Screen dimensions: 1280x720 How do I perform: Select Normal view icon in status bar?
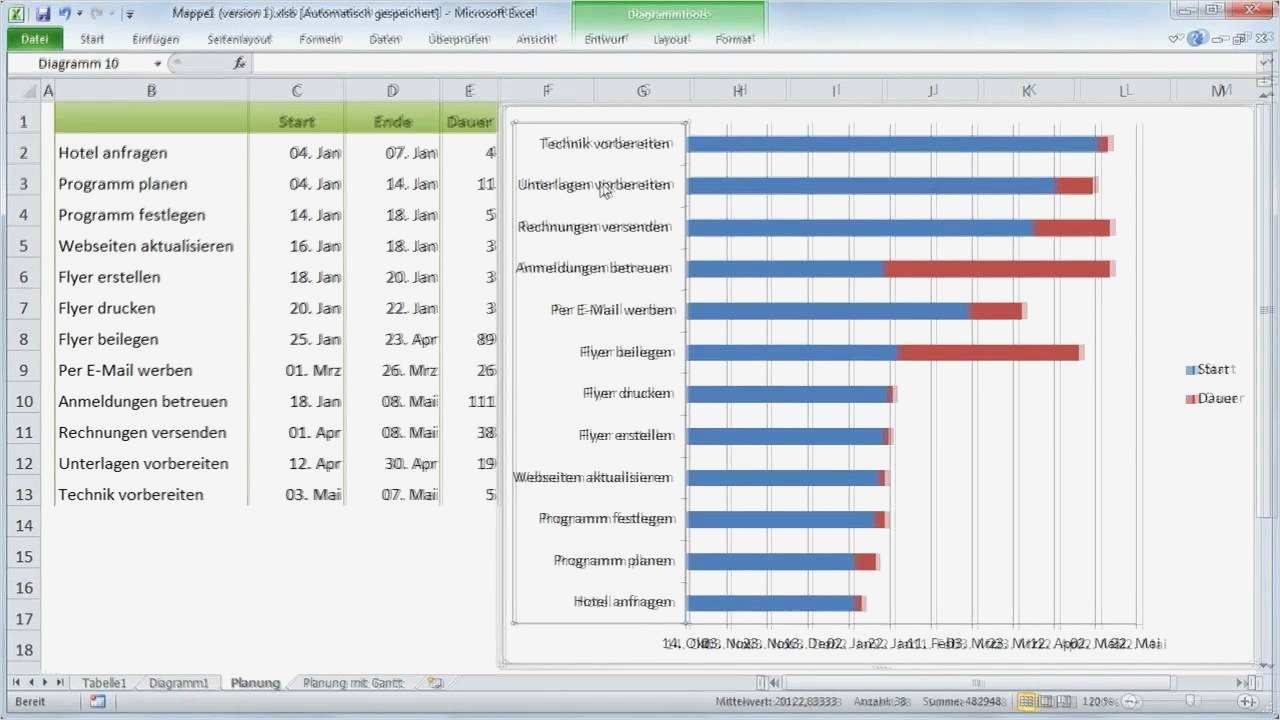pyautogui.click(x=1025, y=700)
